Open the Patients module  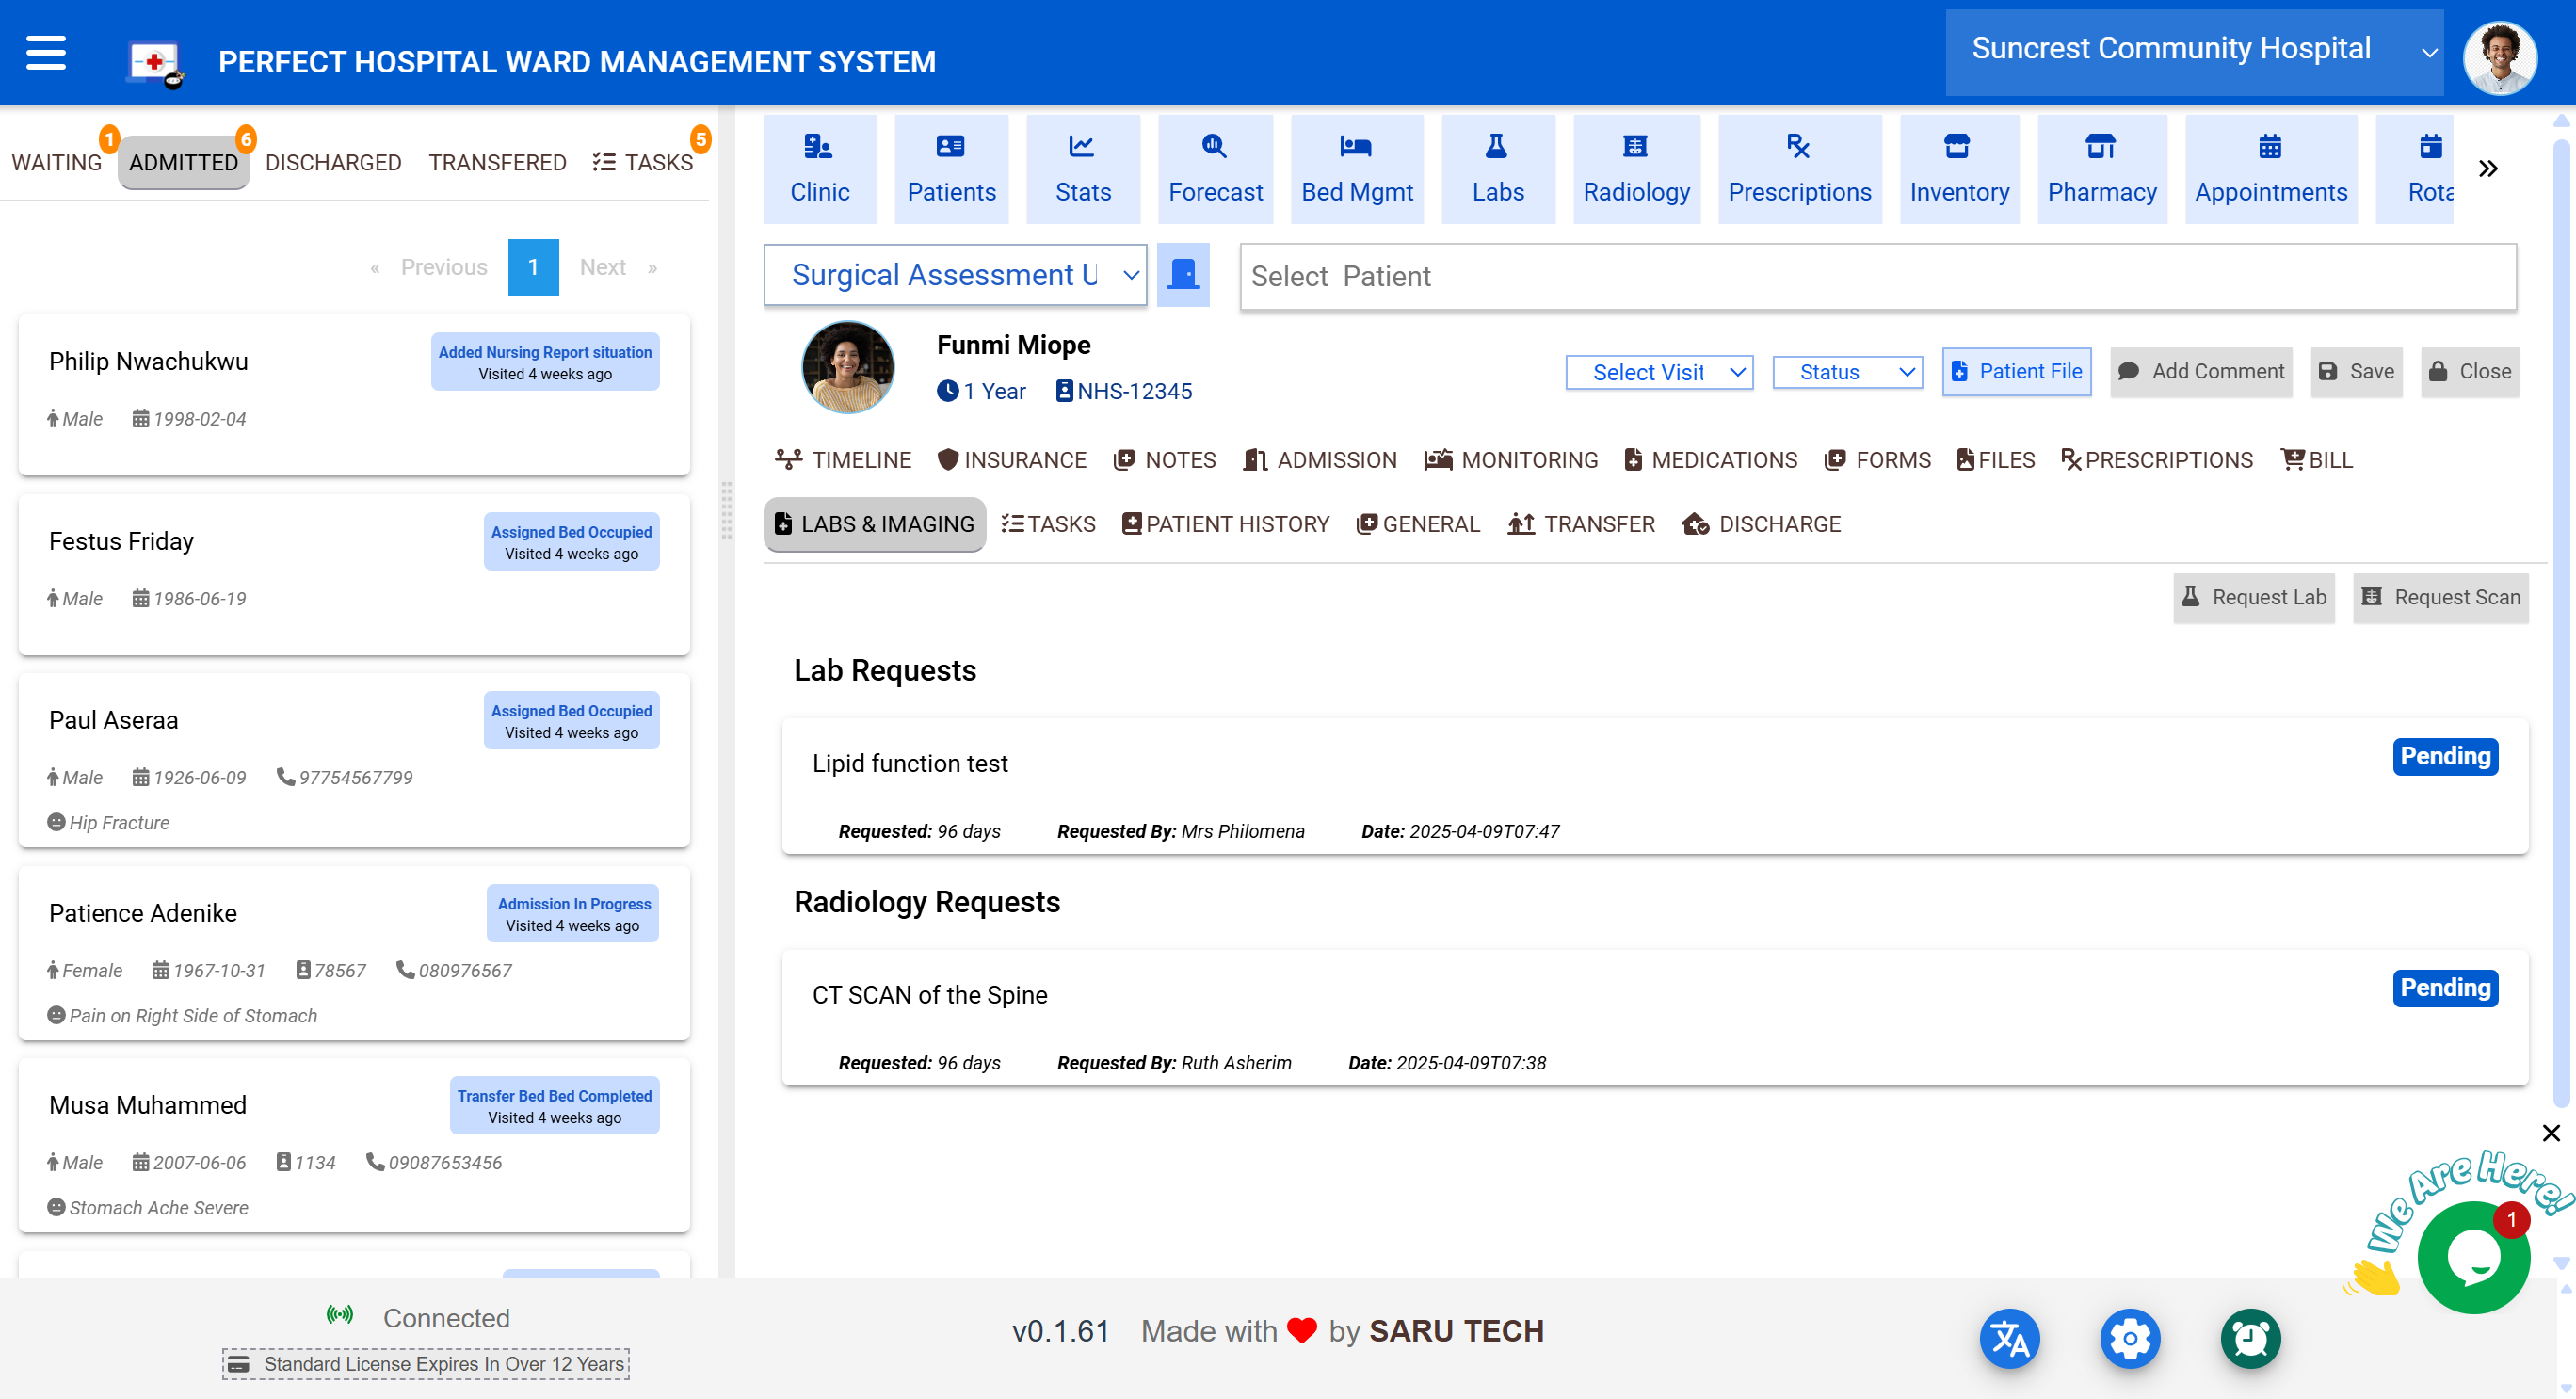(951, 169)
